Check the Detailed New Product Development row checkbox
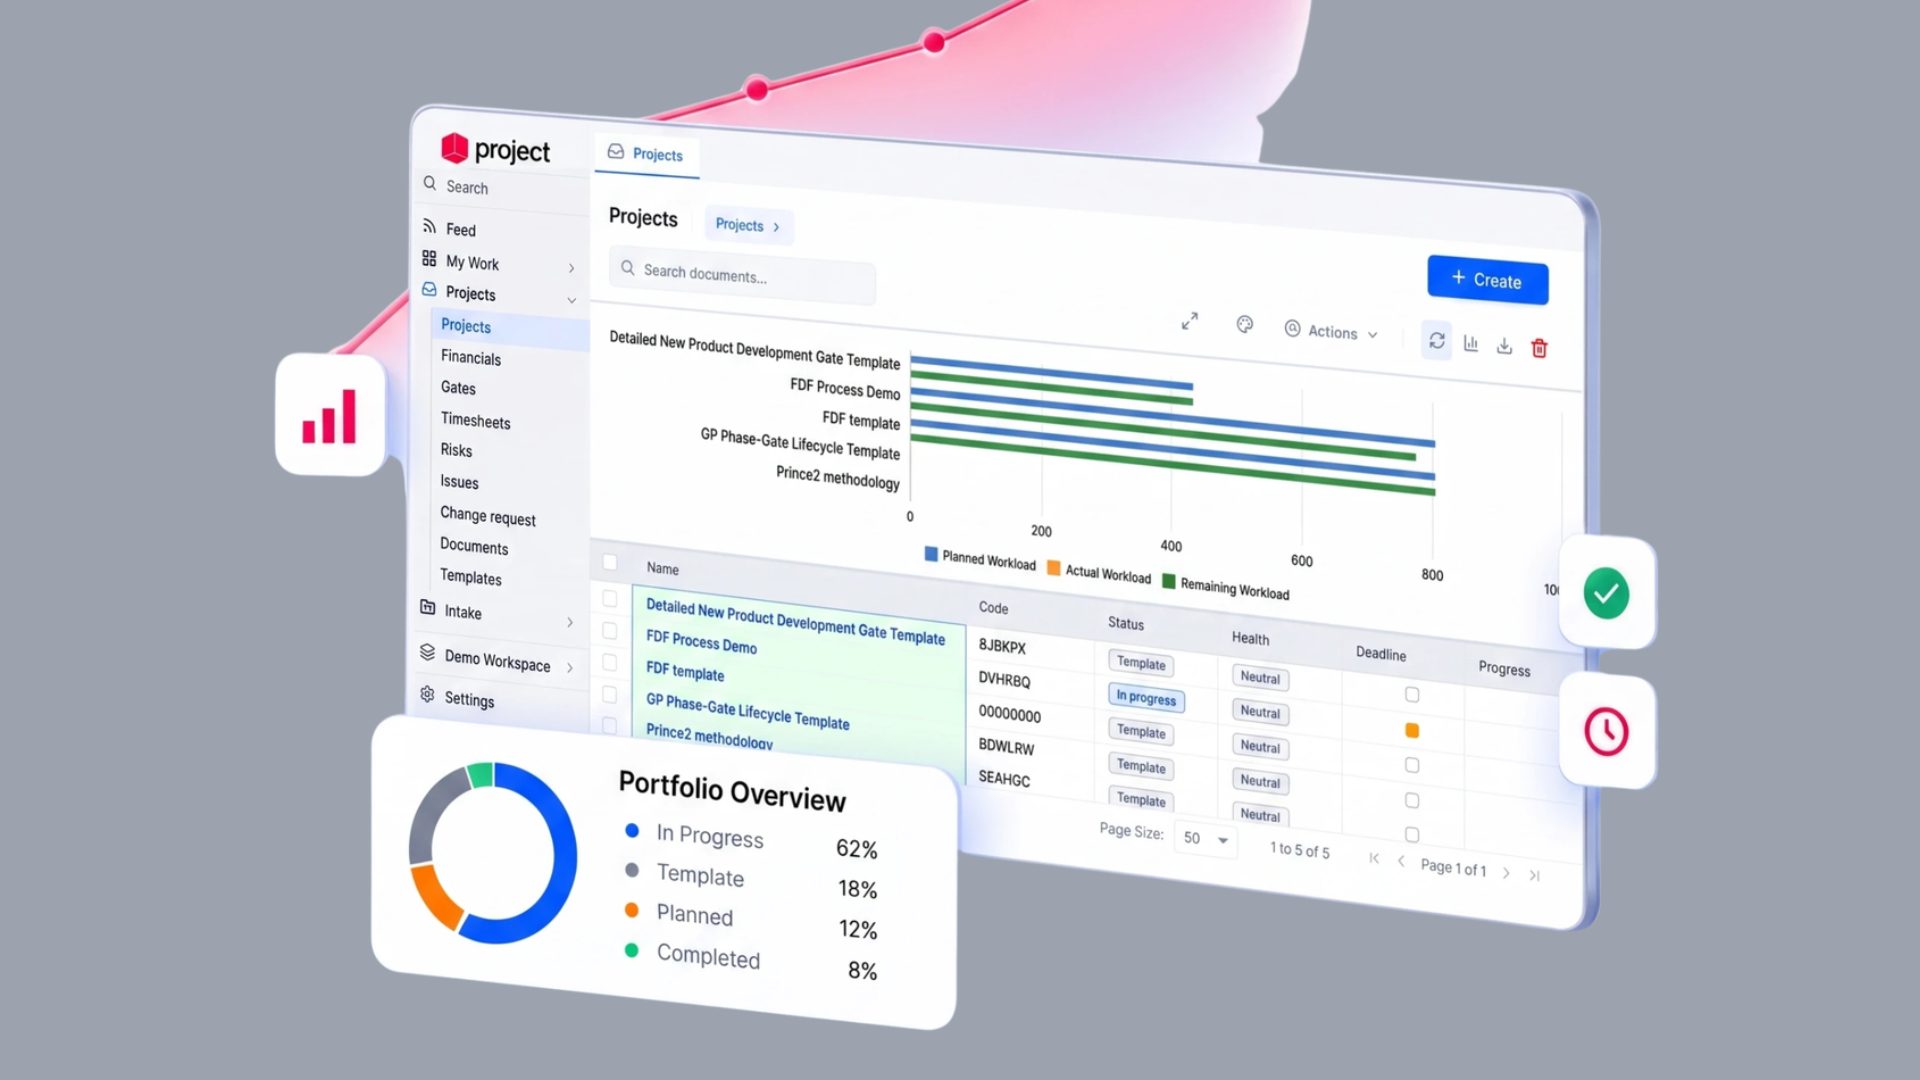The height and width of the screenshot is (1080, 1920). pos(610,598)
